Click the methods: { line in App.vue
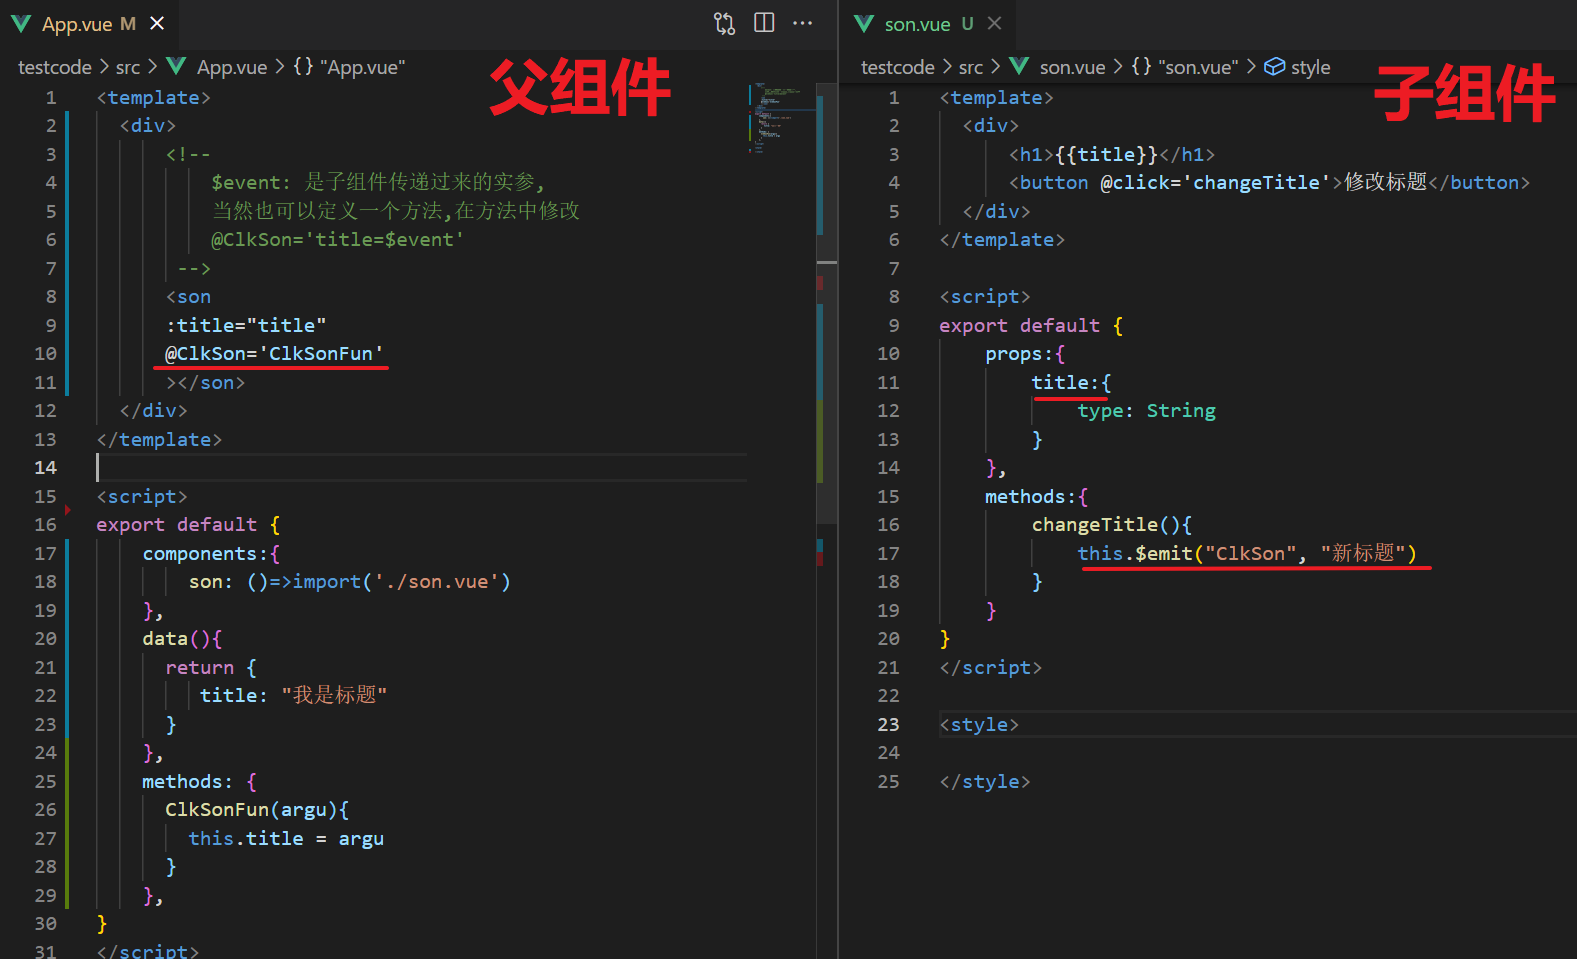 200,781
